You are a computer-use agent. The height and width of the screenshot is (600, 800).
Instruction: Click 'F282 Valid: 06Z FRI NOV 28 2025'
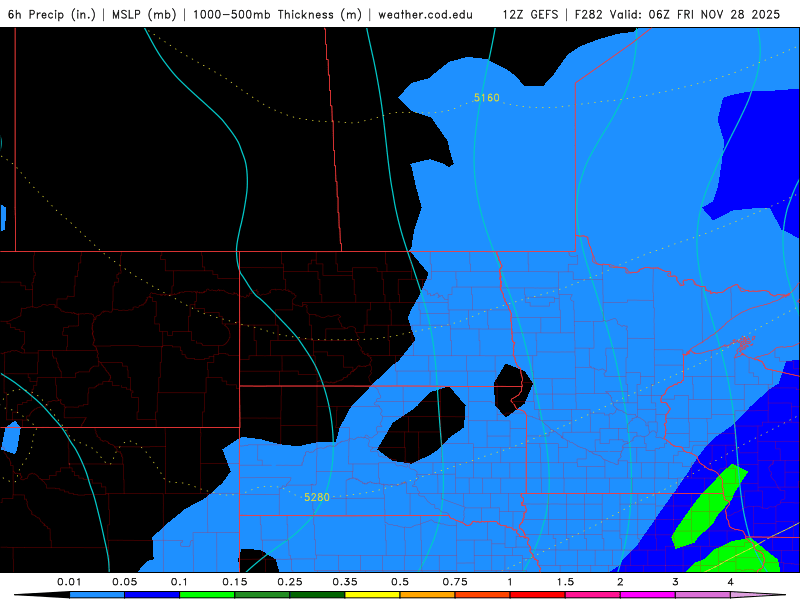coord(677,14)
